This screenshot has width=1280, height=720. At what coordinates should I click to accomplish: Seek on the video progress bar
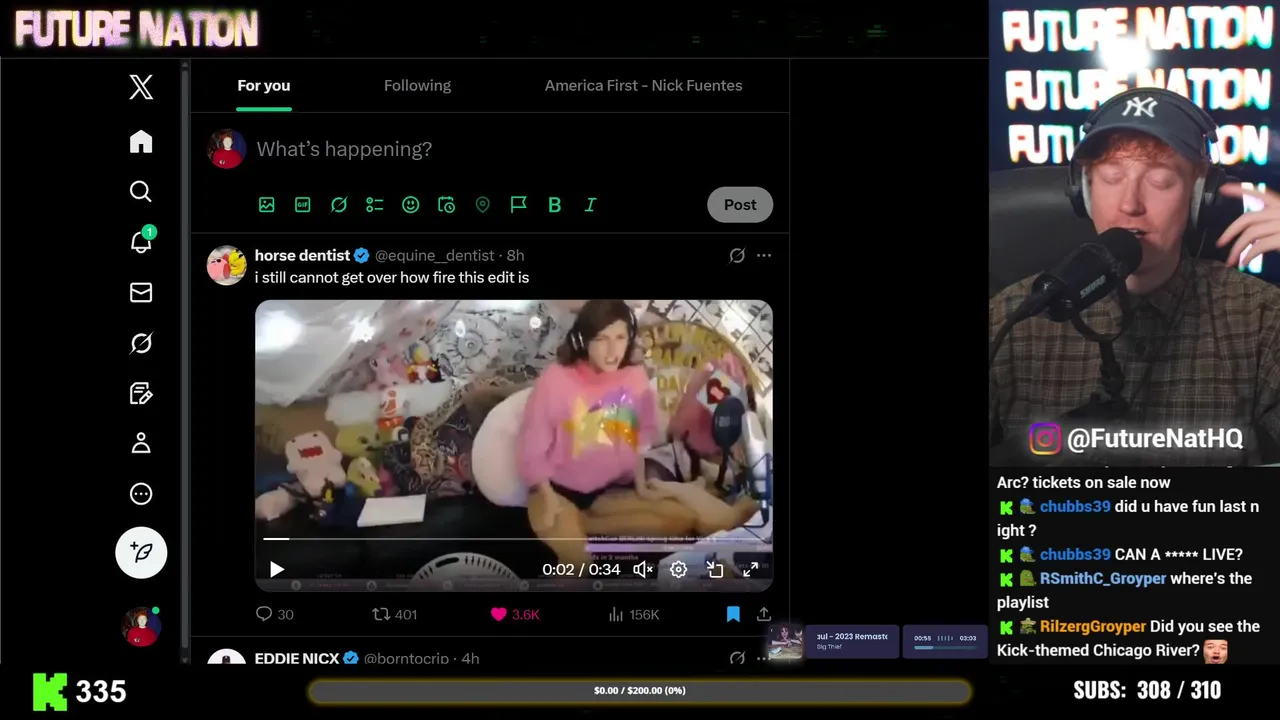[x=514, y=539]
